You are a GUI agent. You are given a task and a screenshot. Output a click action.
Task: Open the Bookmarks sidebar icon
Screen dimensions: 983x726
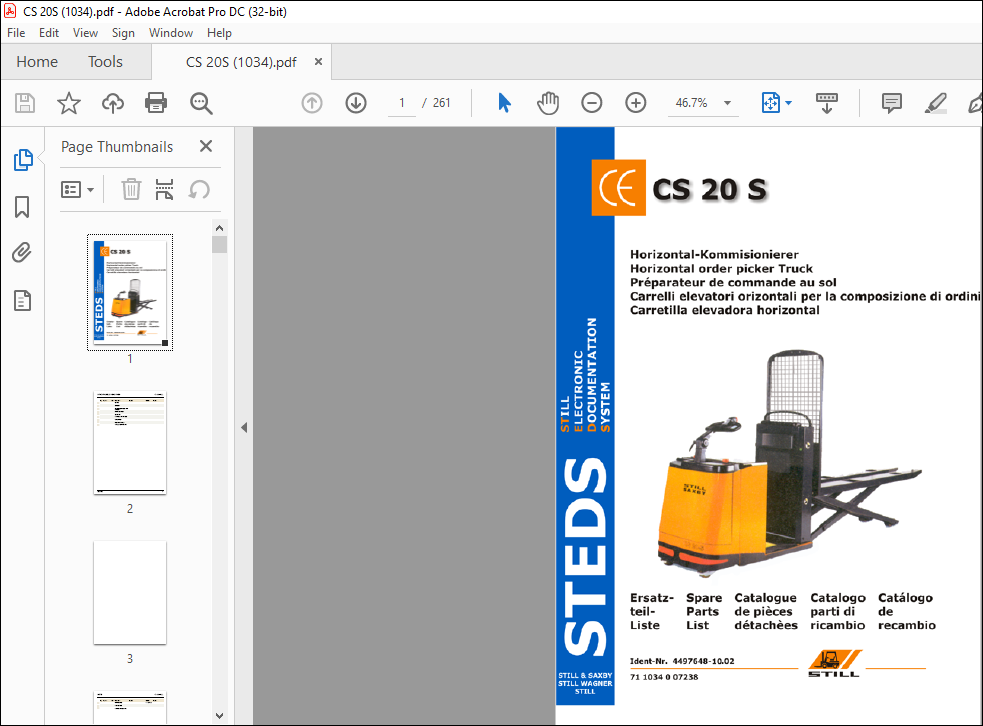click(x=22, y=207)
